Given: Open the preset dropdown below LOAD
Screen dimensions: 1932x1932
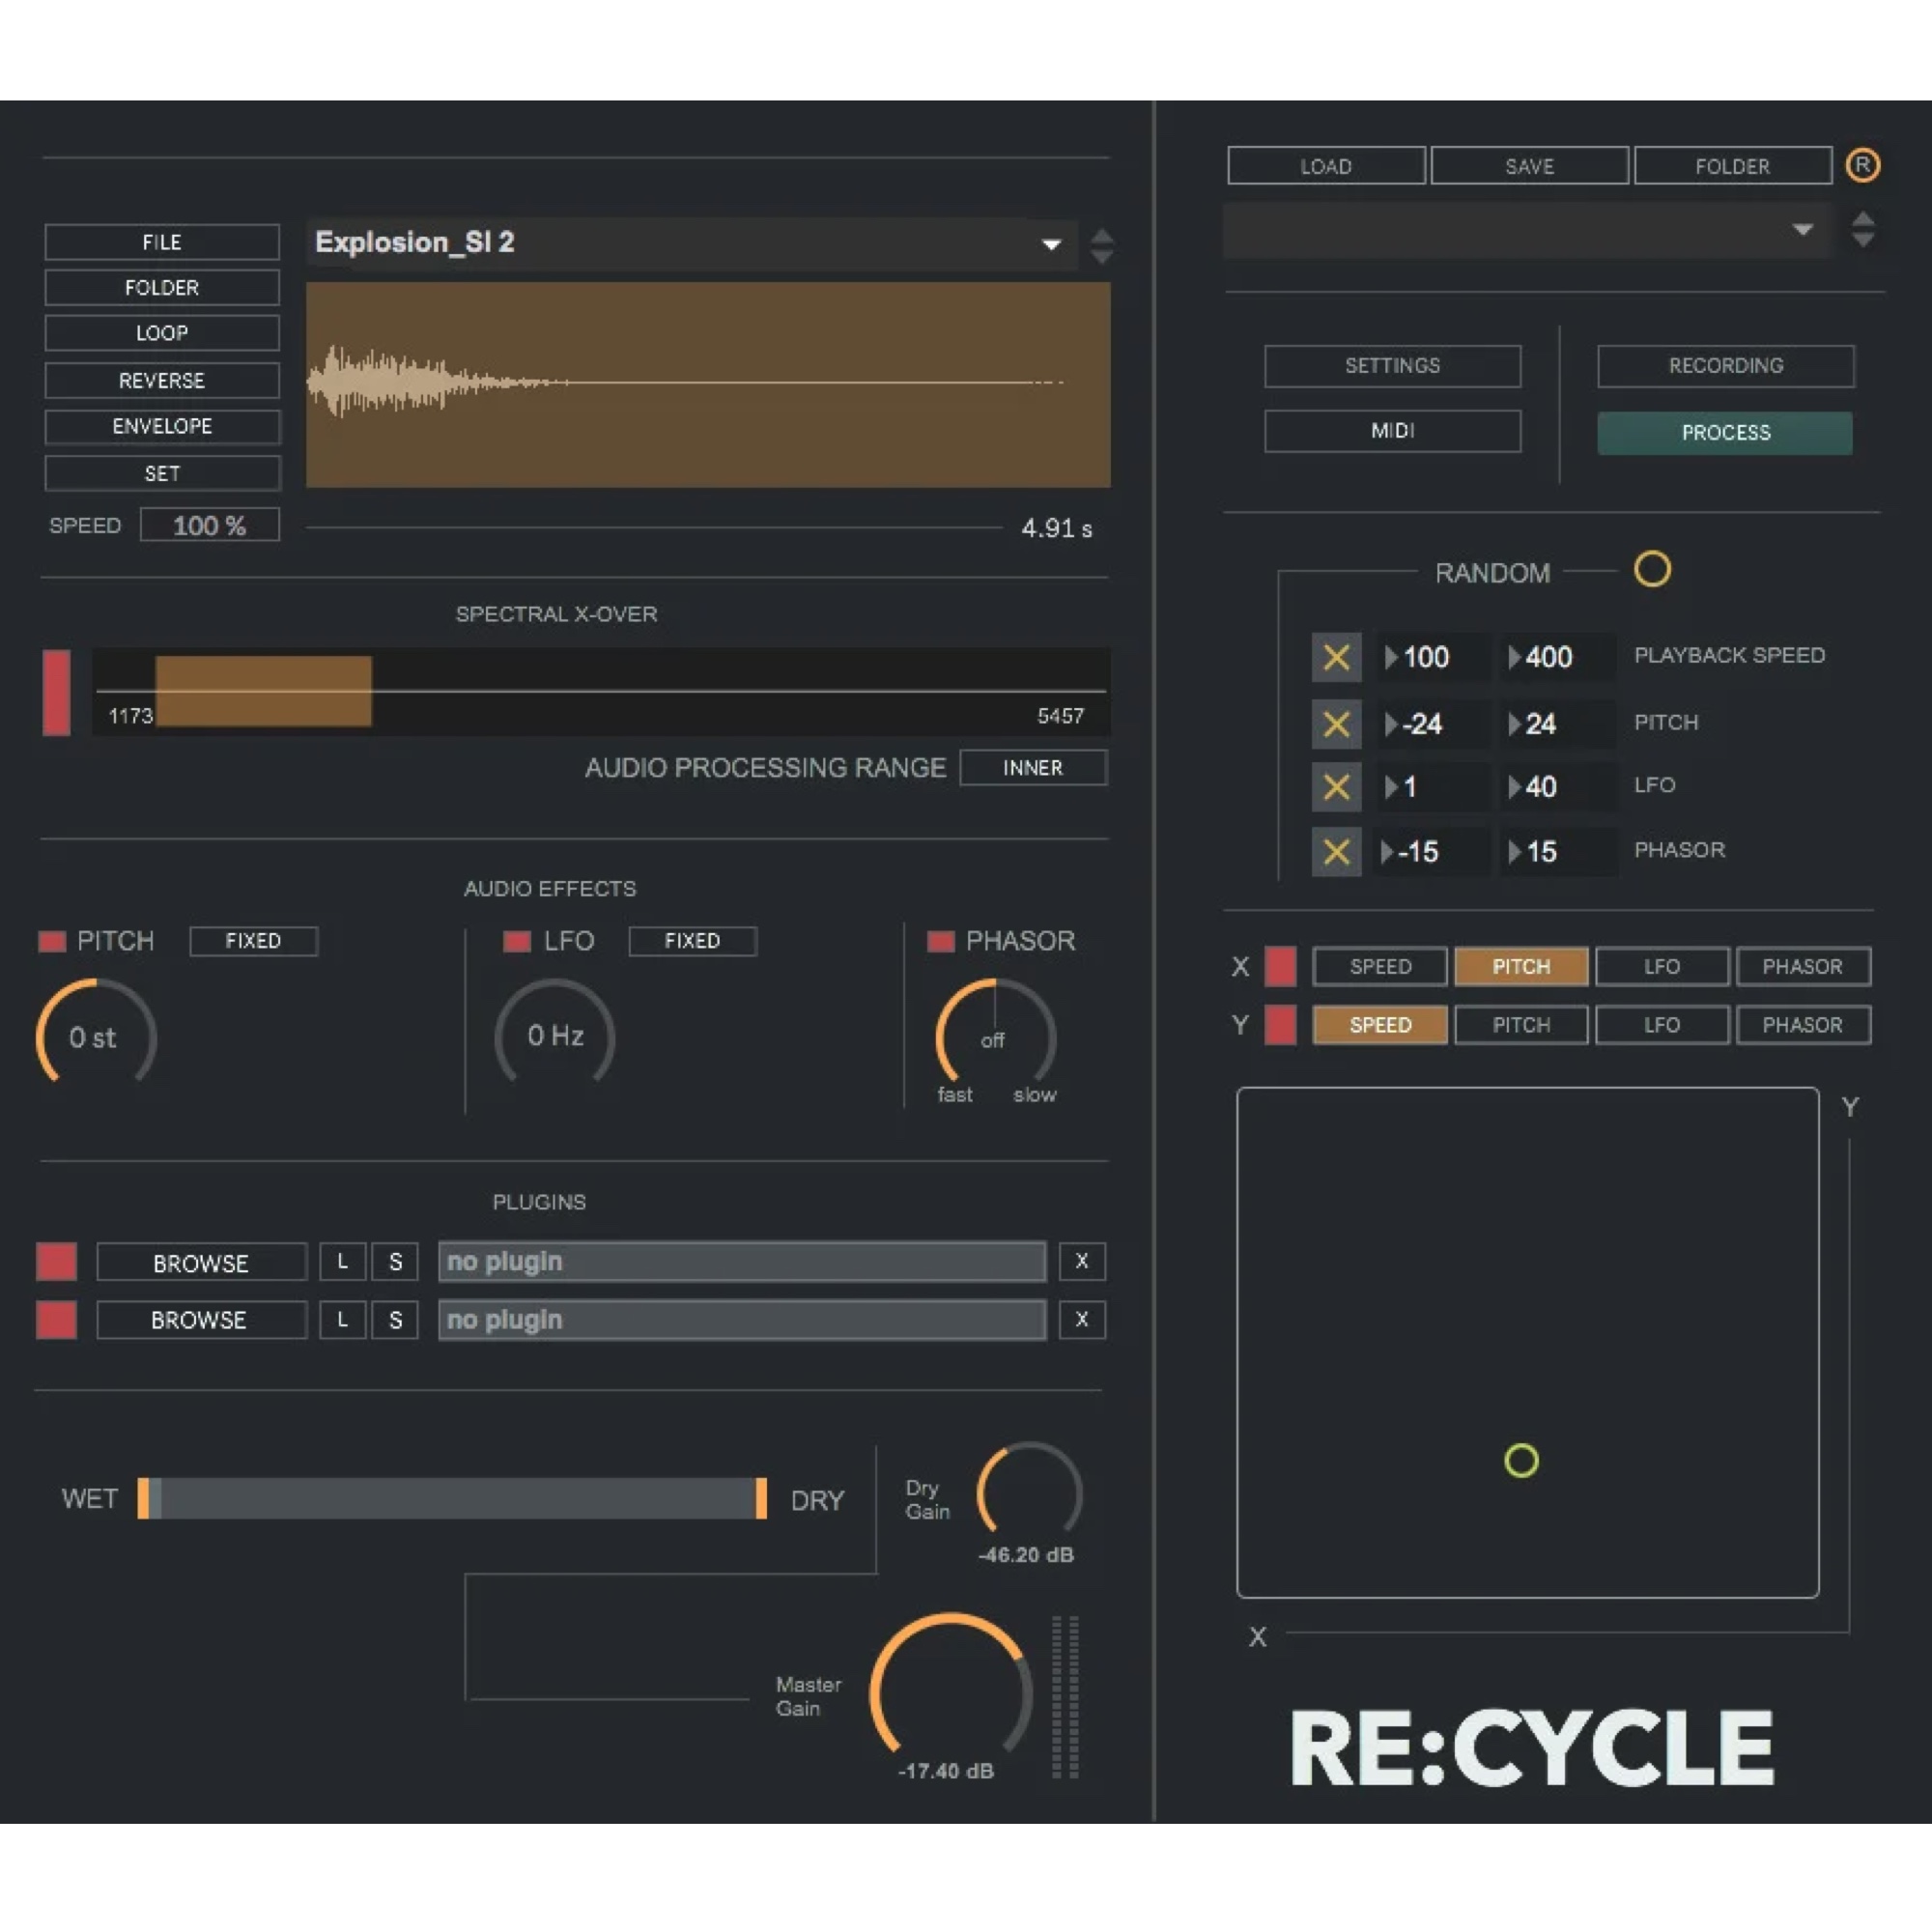Looking at the screenshot, I should 1527,230.
